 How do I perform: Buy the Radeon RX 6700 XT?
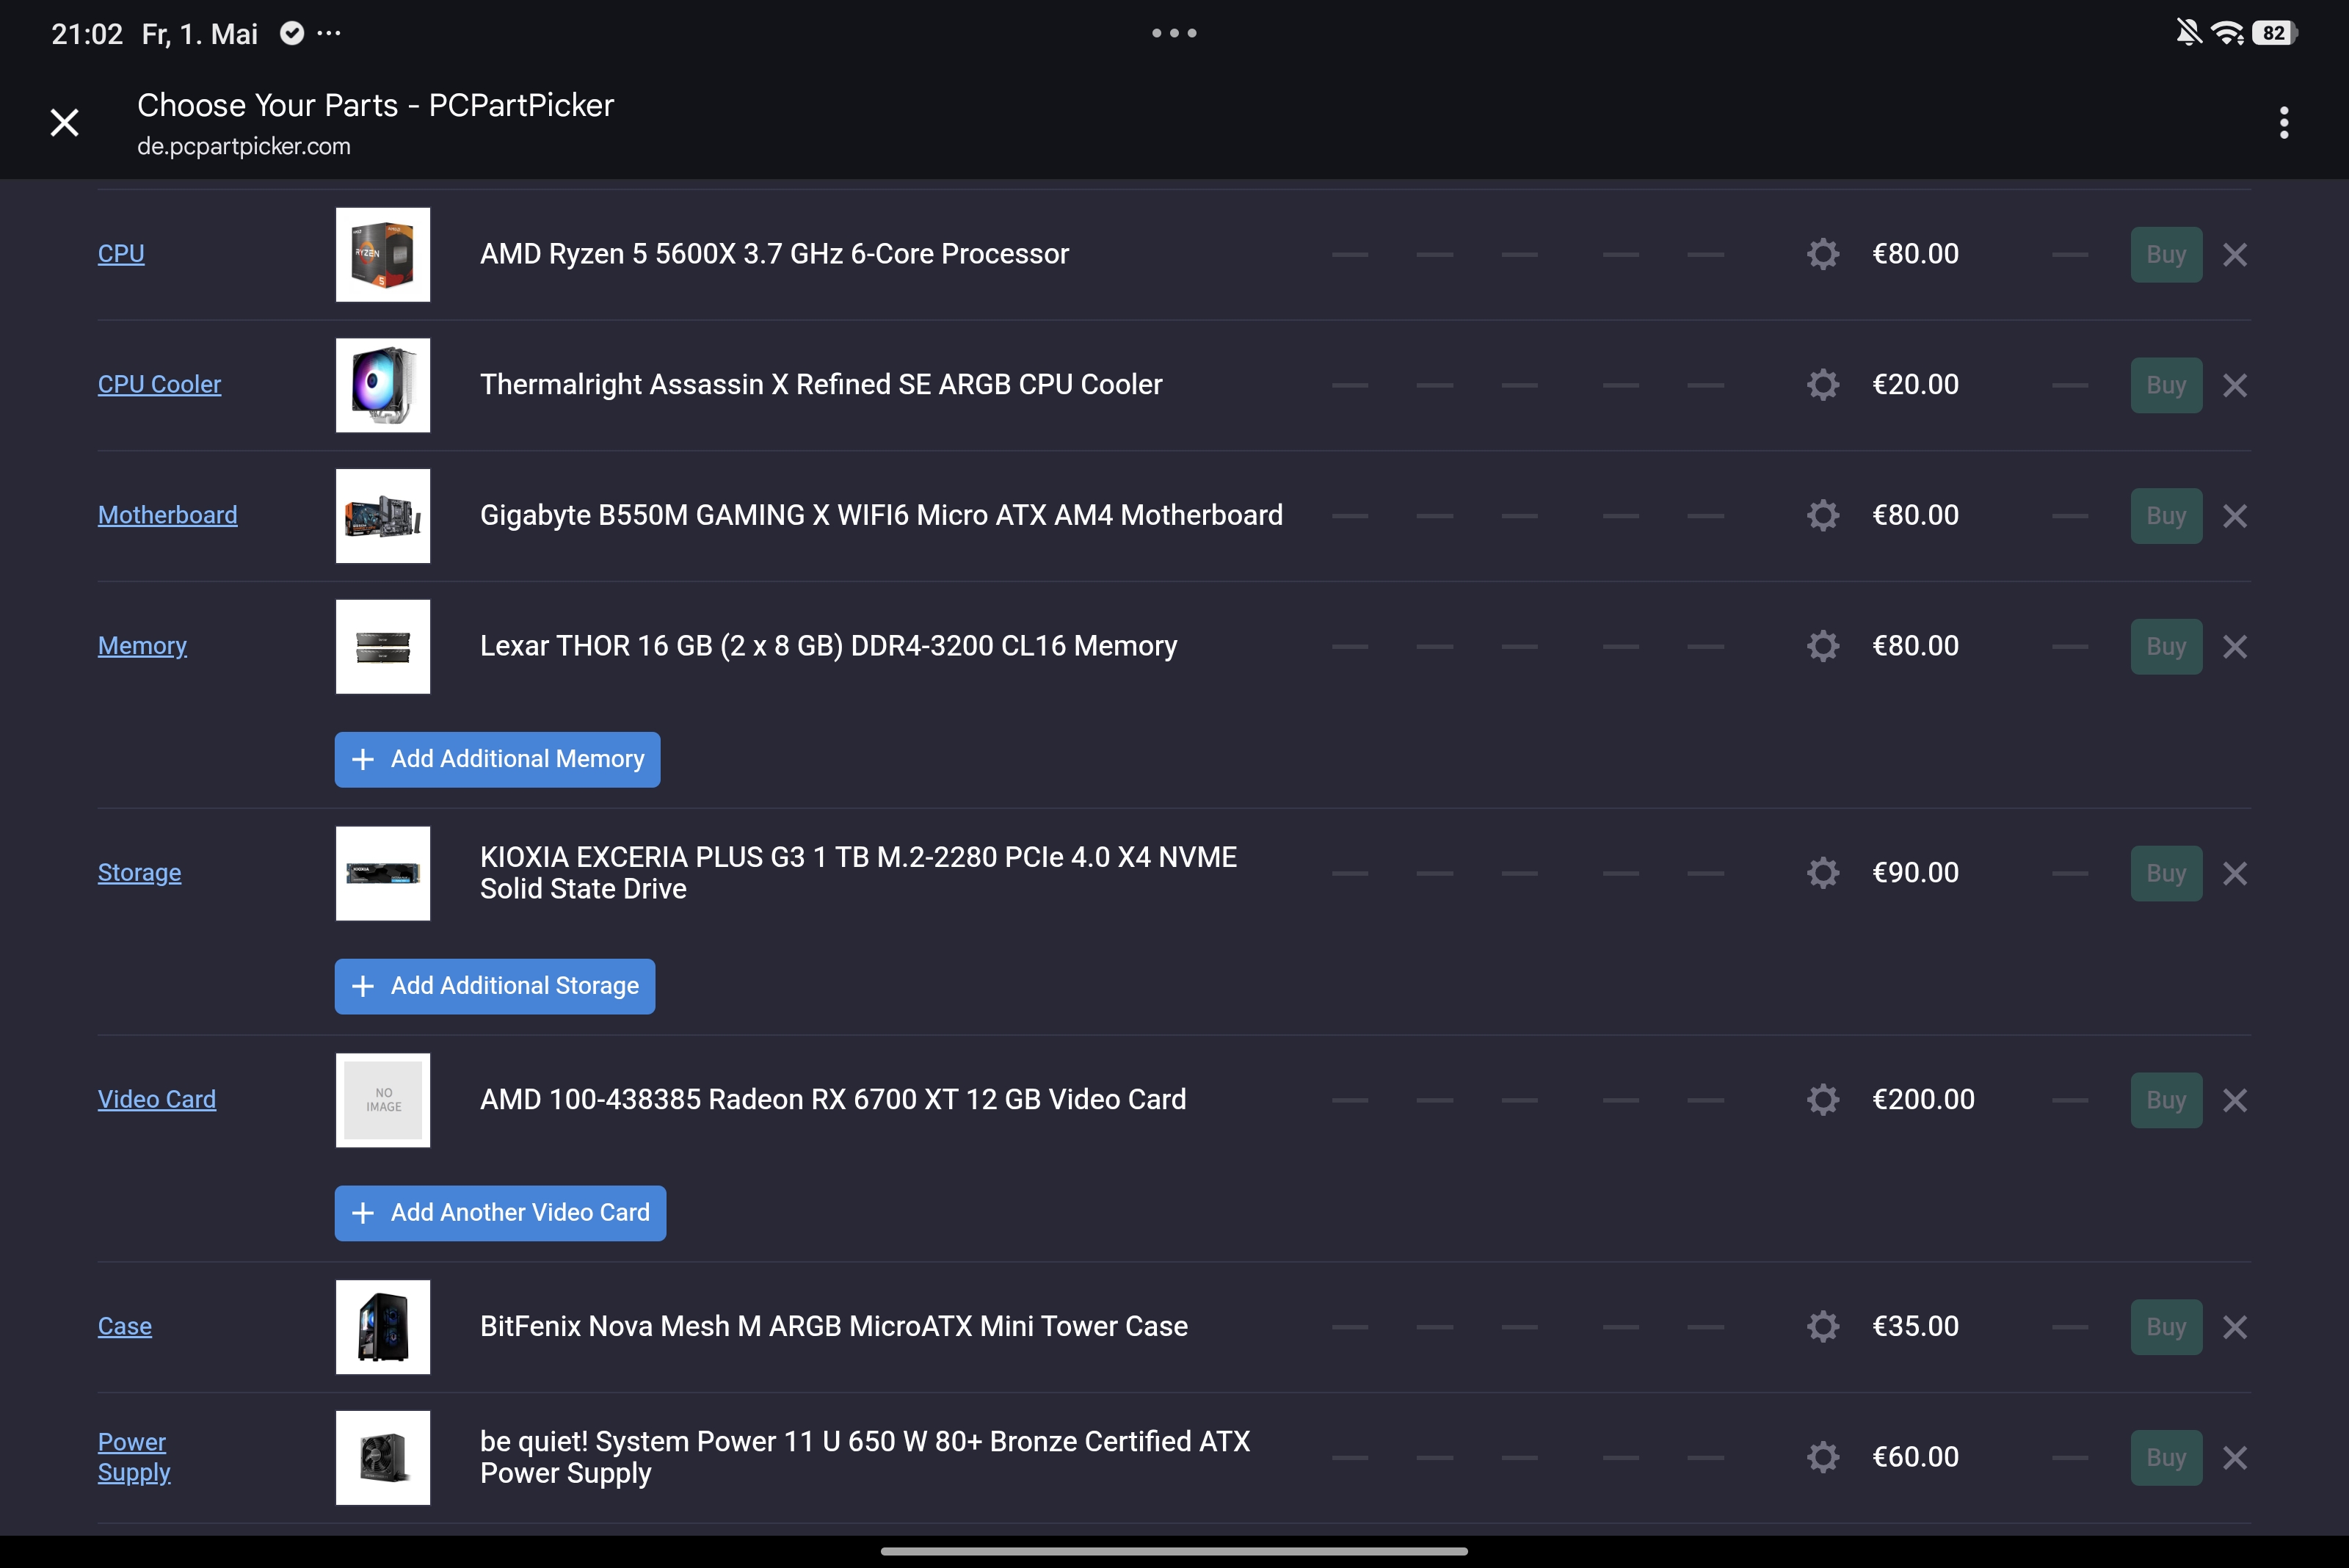click(2166, 1100)
